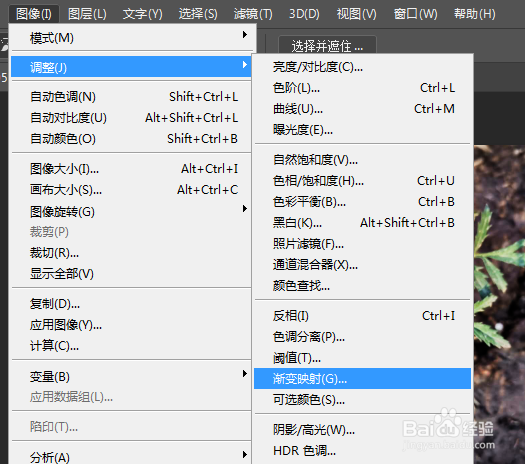Open 颜色查找 adjustment

tap(362, 286)
